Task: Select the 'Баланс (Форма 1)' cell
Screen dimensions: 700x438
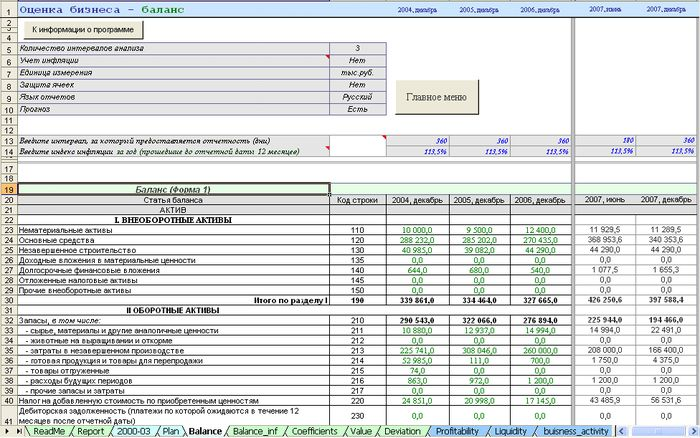Action: click(174, 189)
